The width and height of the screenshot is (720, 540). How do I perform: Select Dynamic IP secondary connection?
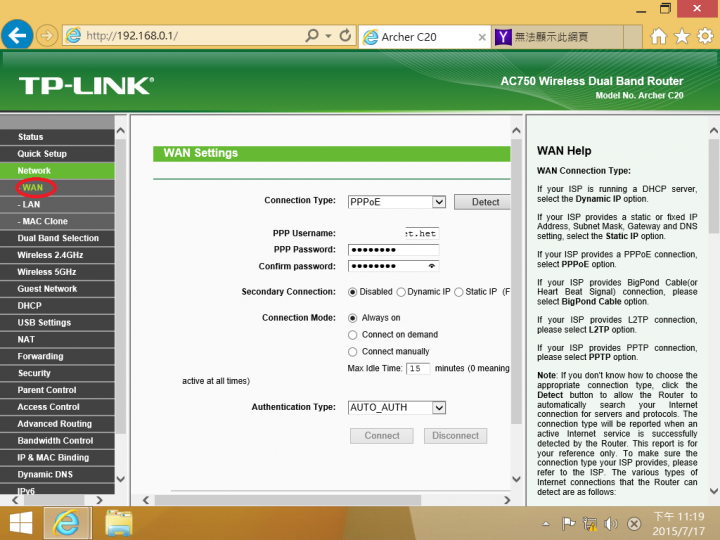click(x=401, y=292)
